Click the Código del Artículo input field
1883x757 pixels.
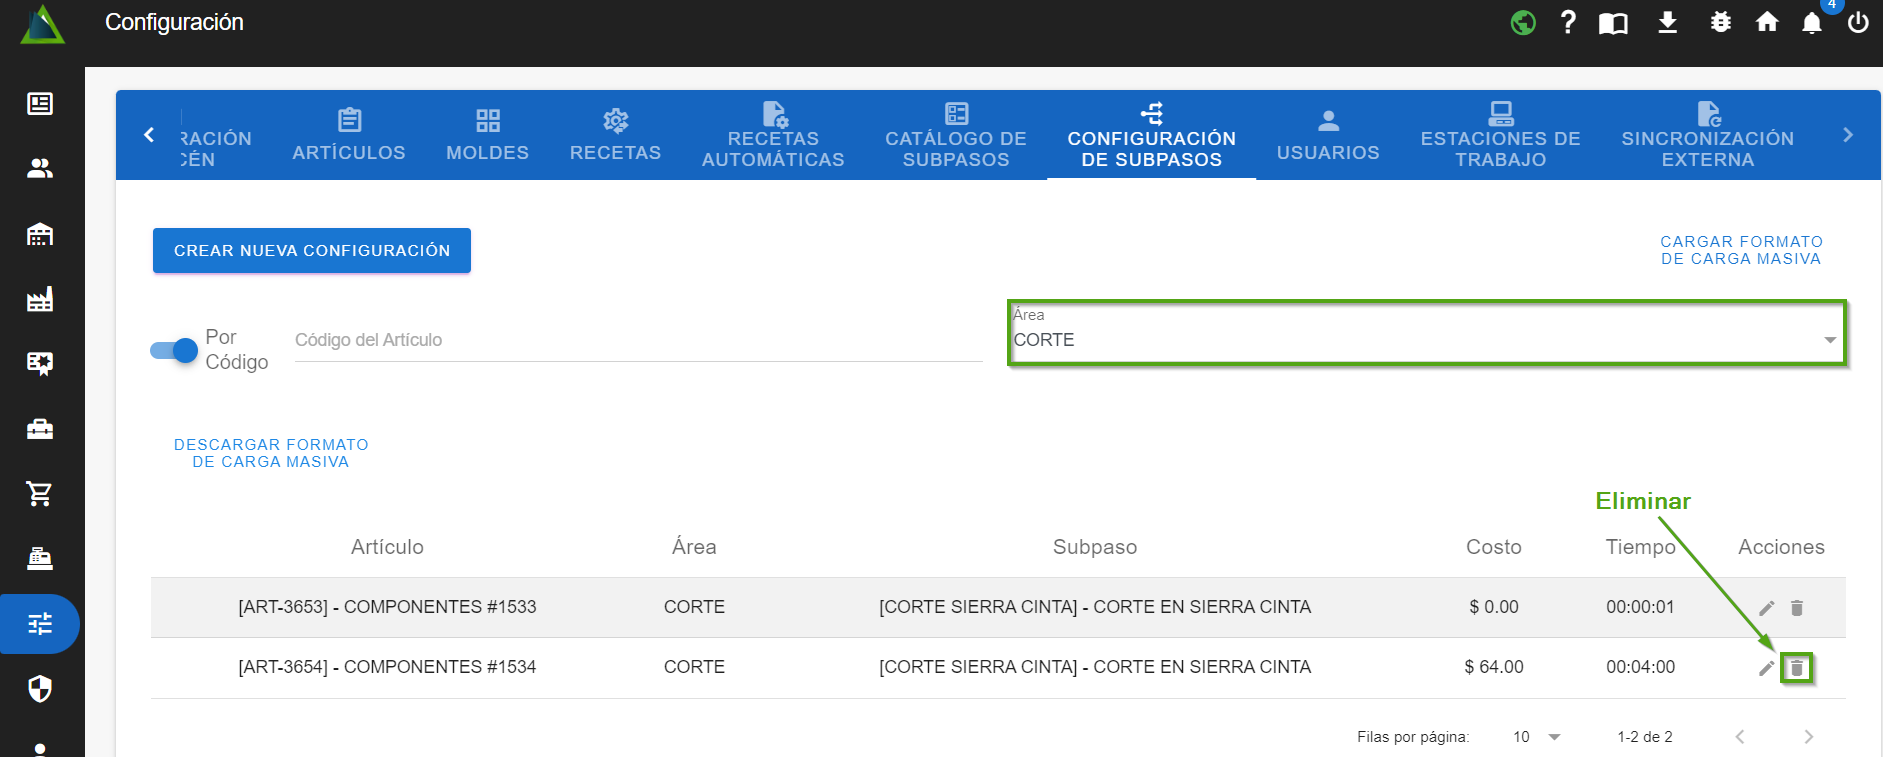click(638, 340)
